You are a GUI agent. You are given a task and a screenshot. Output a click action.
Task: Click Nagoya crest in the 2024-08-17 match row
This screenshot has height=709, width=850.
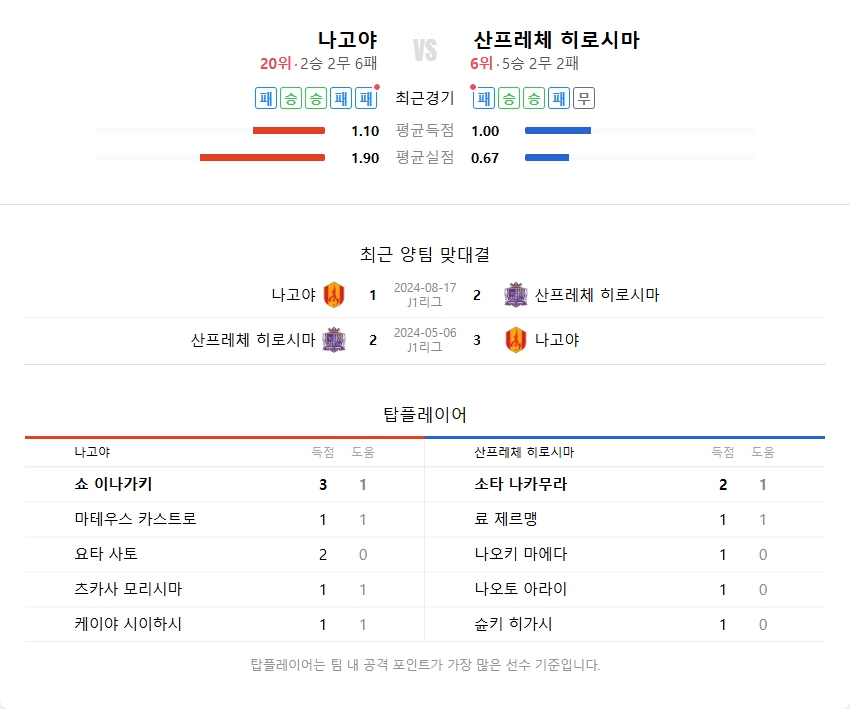[334, 295]
